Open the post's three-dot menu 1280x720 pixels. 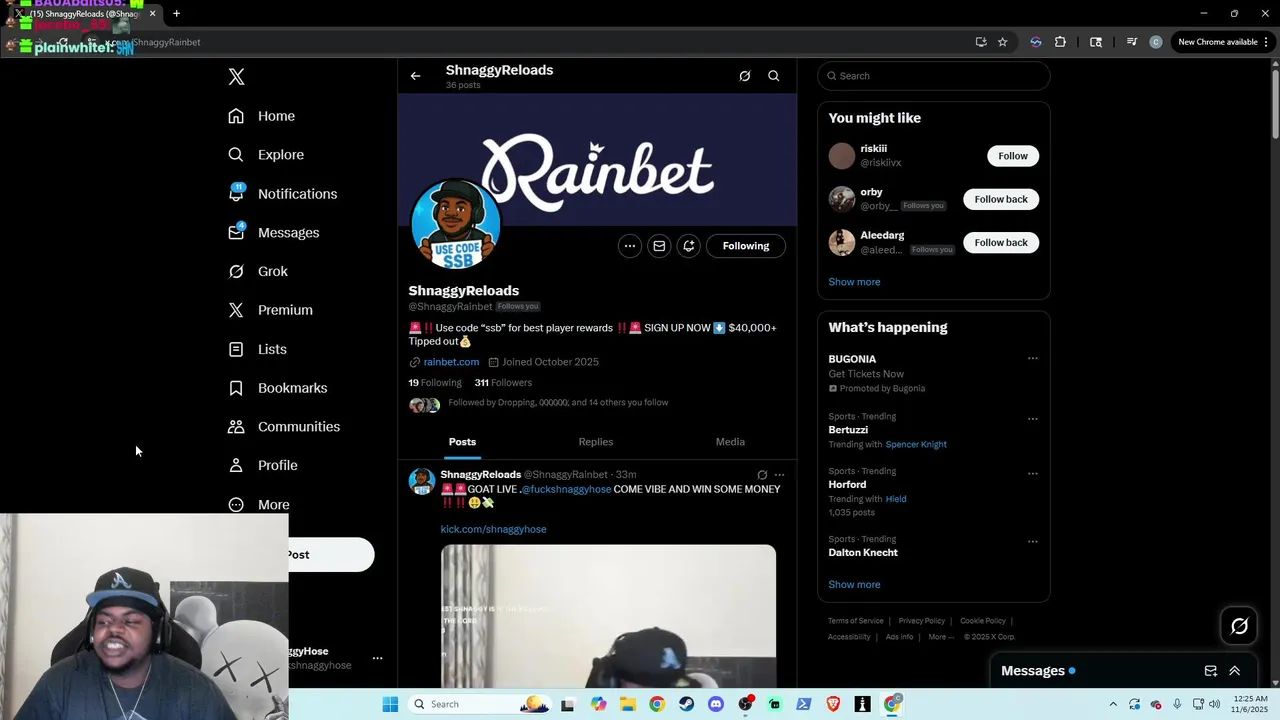pos(780,475)
